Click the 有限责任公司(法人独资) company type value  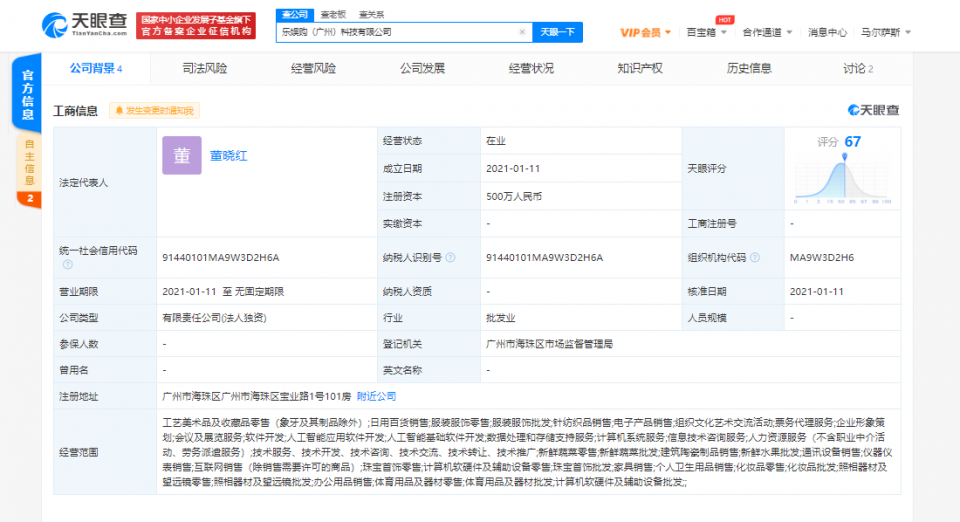214,318
